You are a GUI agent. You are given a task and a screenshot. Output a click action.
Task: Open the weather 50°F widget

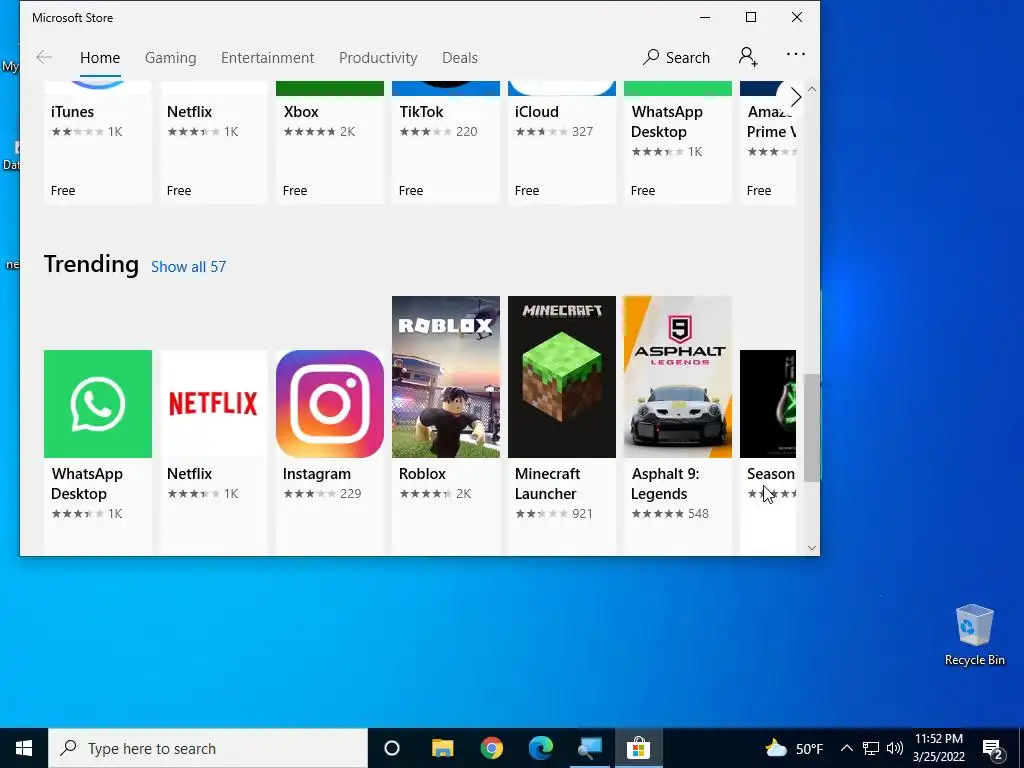point(793,748)
